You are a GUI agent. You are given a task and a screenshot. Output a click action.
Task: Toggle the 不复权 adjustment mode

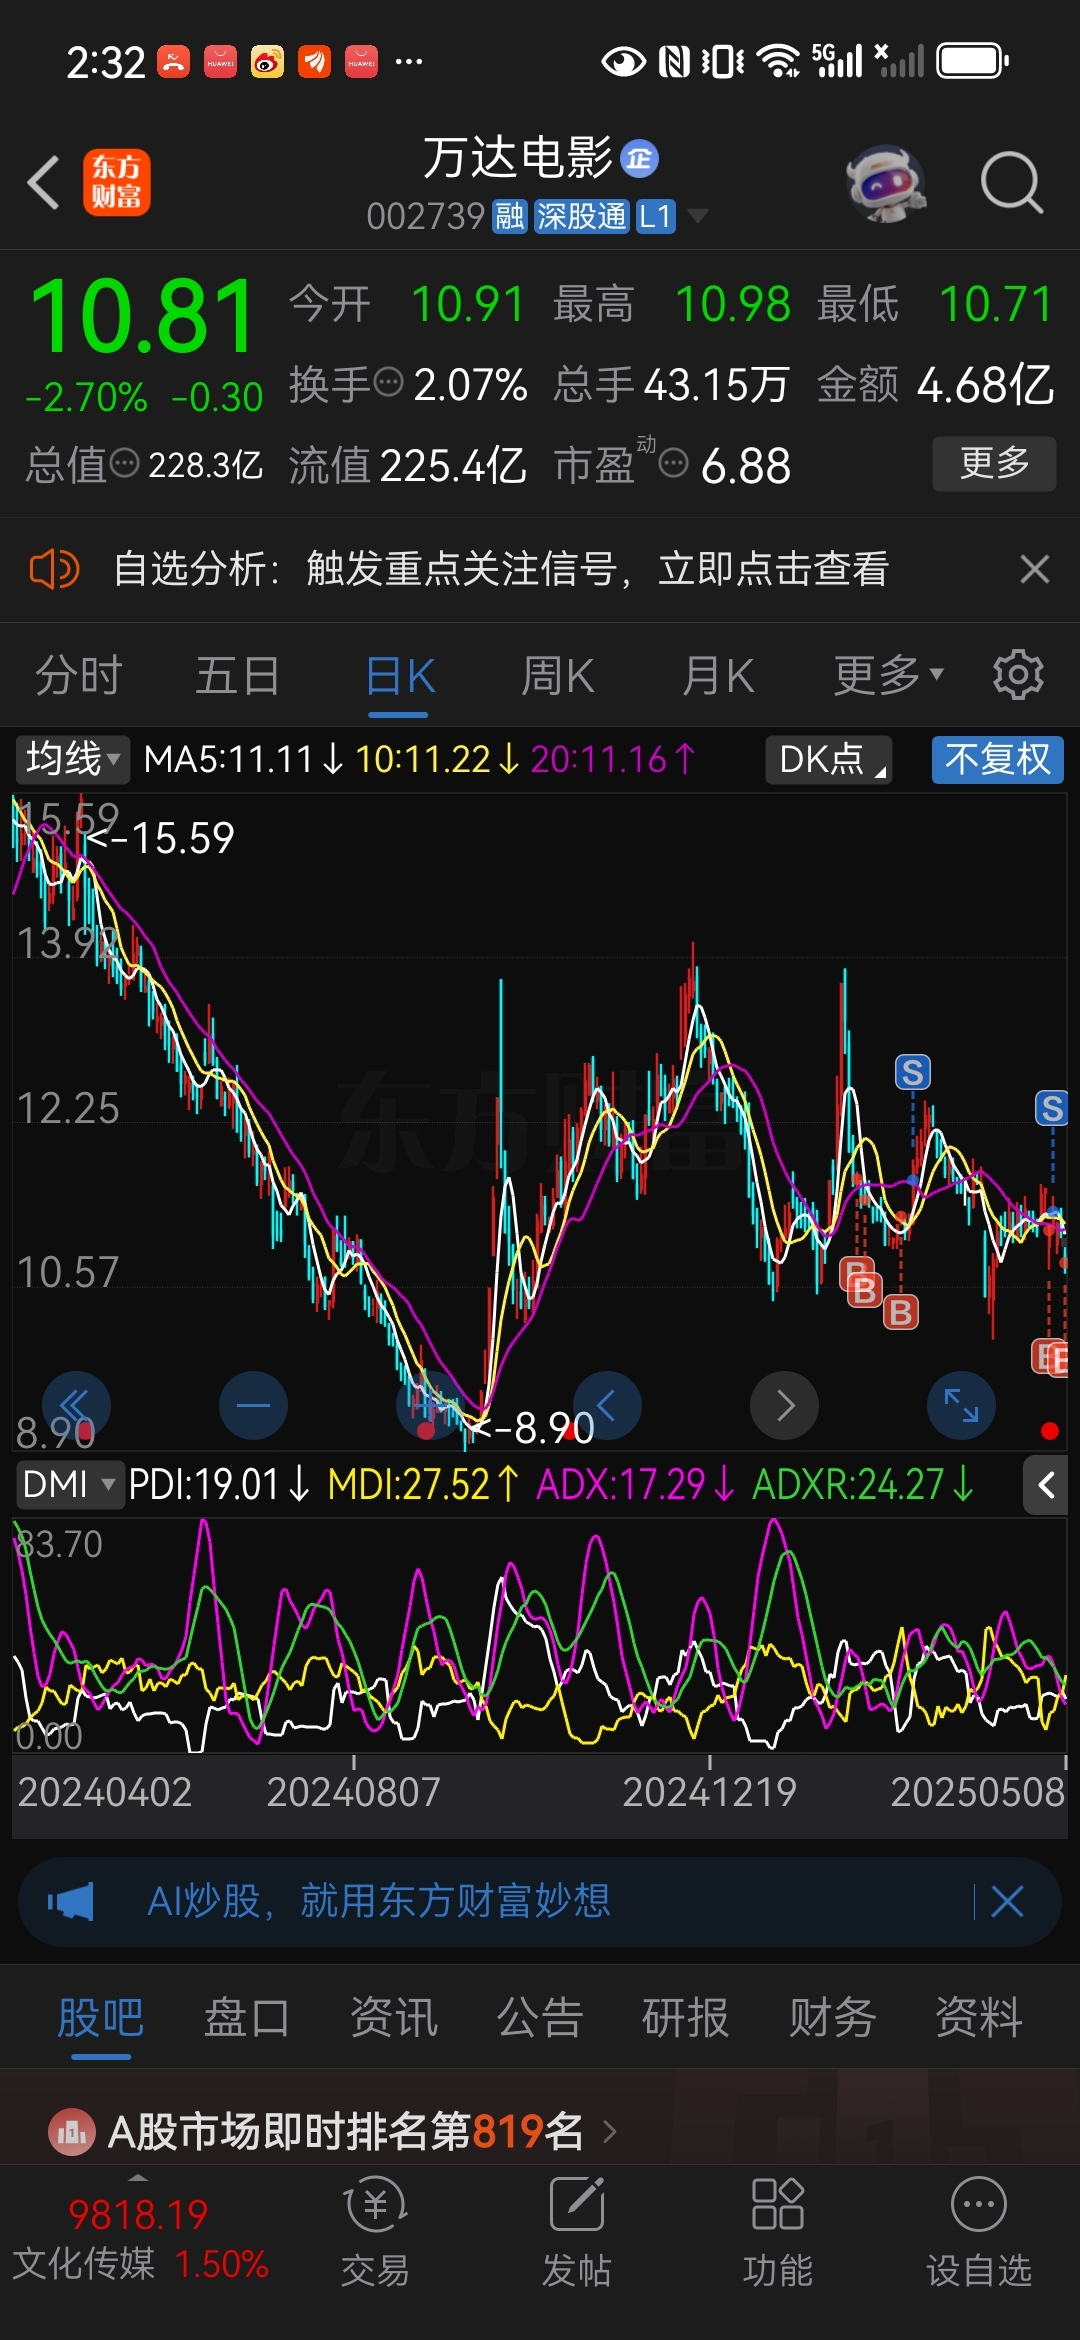997,759
